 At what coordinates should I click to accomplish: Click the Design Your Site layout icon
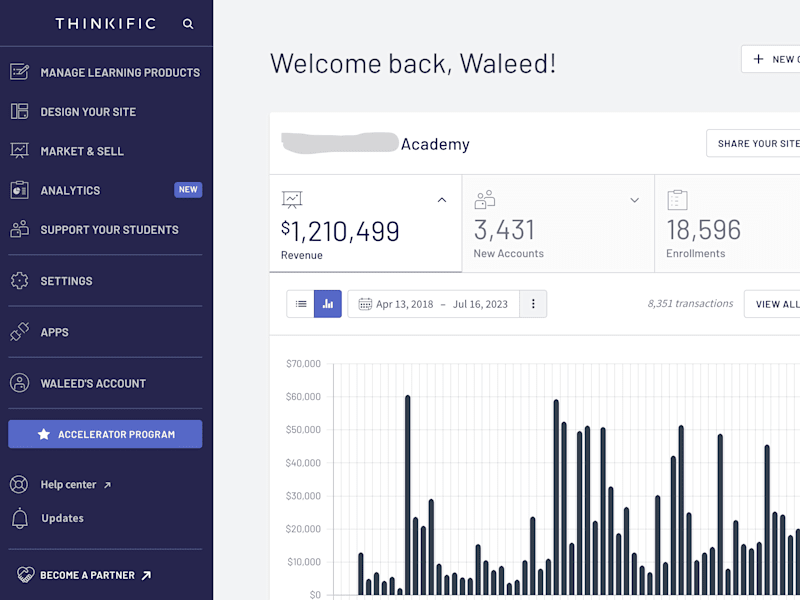pos(19,111)
